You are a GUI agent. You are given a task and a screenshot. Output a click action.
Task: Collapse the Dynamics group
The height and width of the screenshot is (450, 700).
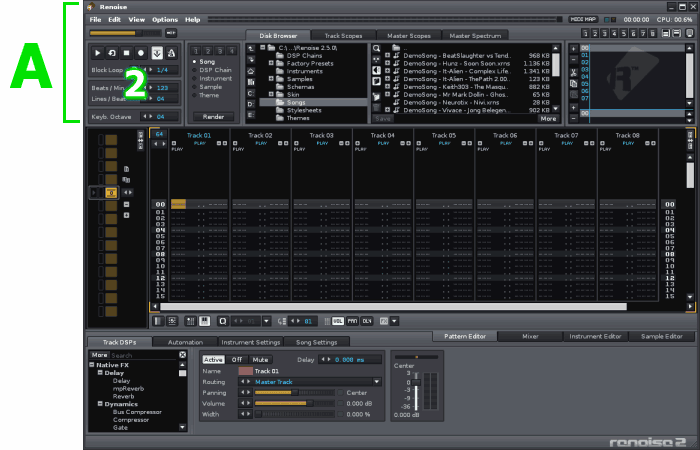(x=100, y=404)
